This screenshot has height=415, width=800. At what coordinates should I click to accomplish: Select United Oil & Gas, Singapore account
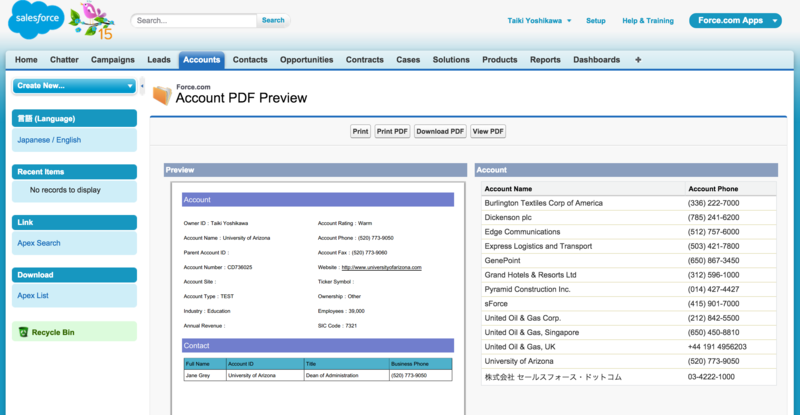(532, 332)
